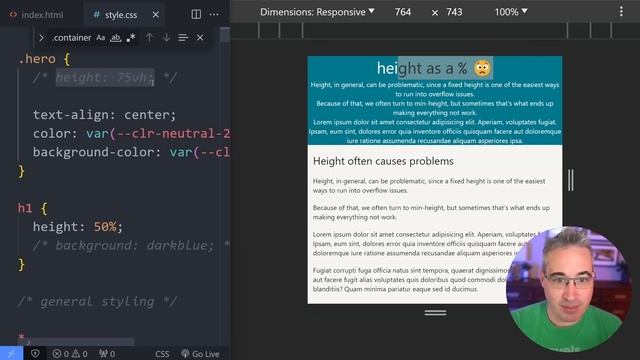Viewport: 640px width, 360px height.
Task: Go to previous find match arrow
Action: (149, 38)
